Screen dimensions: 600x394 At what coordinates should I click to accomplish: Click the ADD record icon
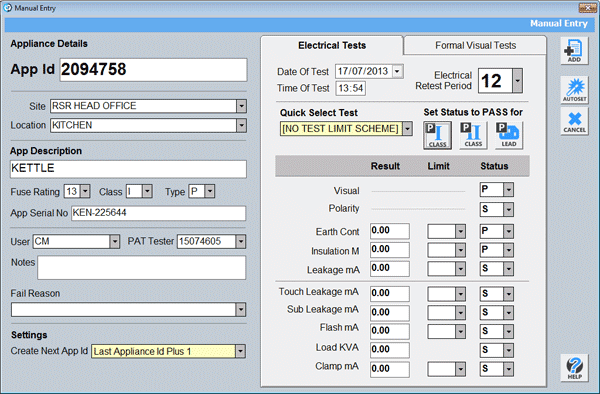(x=574, y=51)
